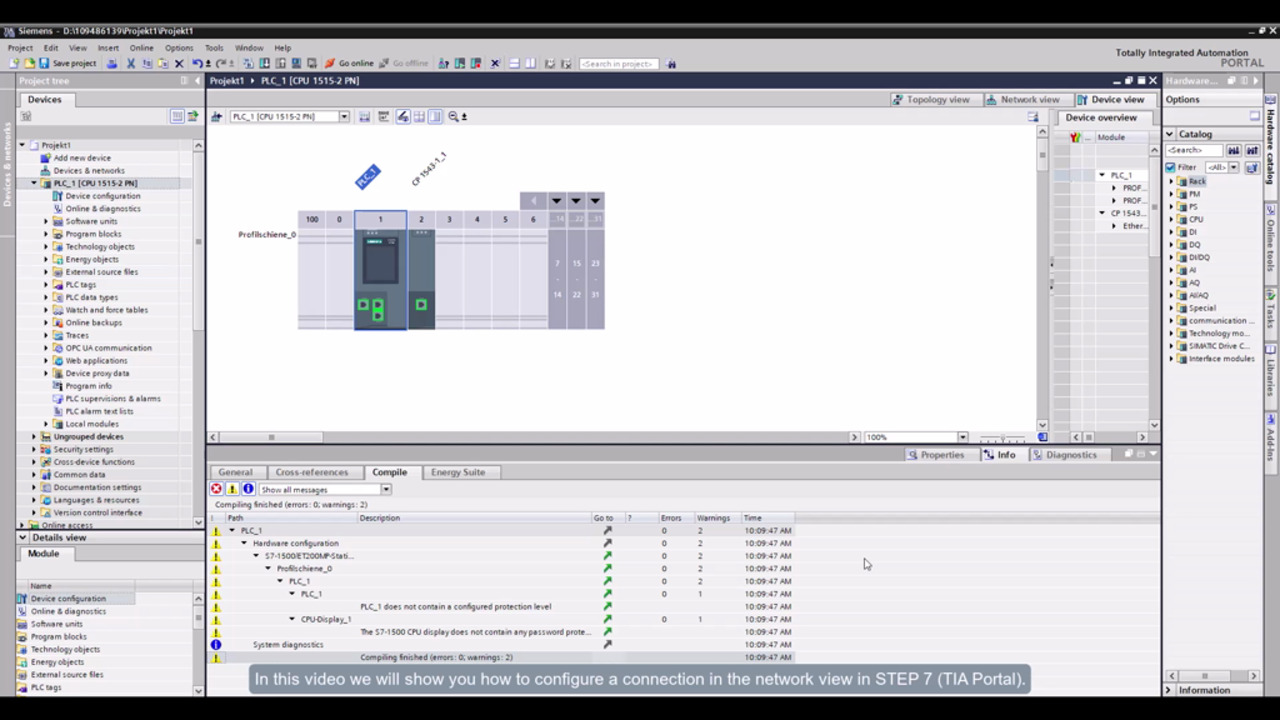Viewport: 1280px width, 720px height.
Task: Click the zoom slider beside the 100% box
Action: [1002, 437]
